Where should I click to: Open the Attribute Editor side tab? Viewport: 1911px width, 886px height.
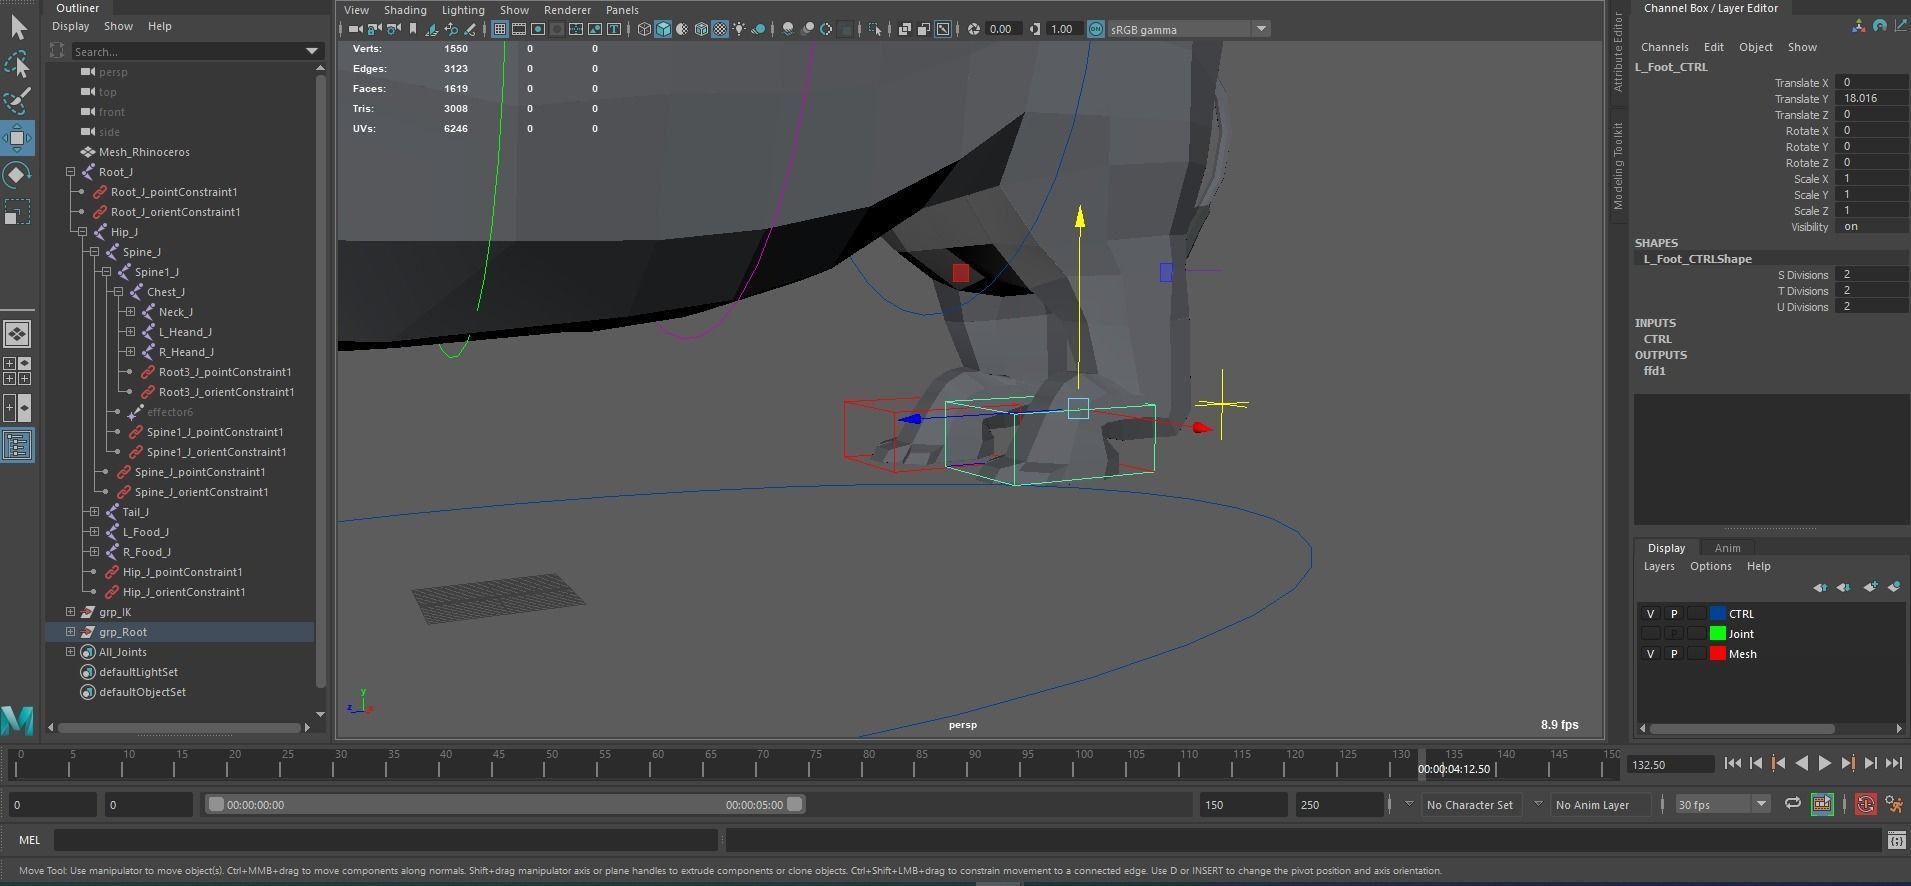1617,52
